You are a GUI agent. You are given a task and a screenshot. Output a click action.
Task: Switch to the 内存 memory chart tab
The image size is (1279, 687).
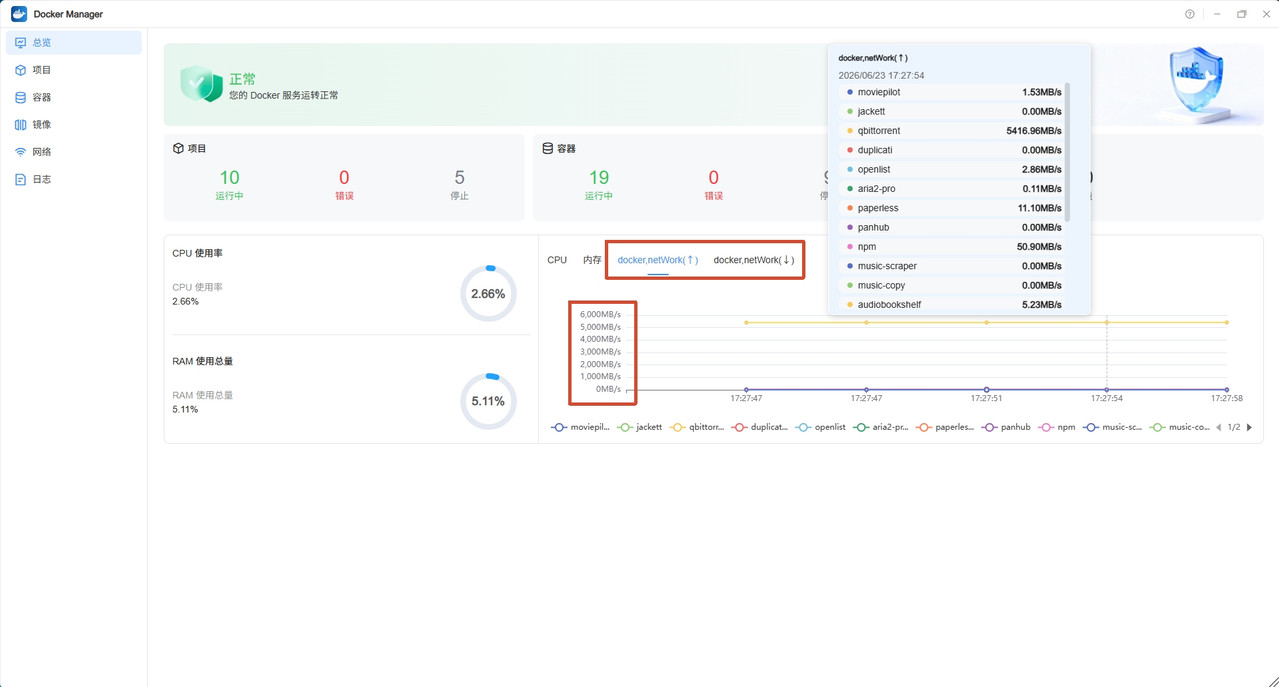tap(592, 260)
